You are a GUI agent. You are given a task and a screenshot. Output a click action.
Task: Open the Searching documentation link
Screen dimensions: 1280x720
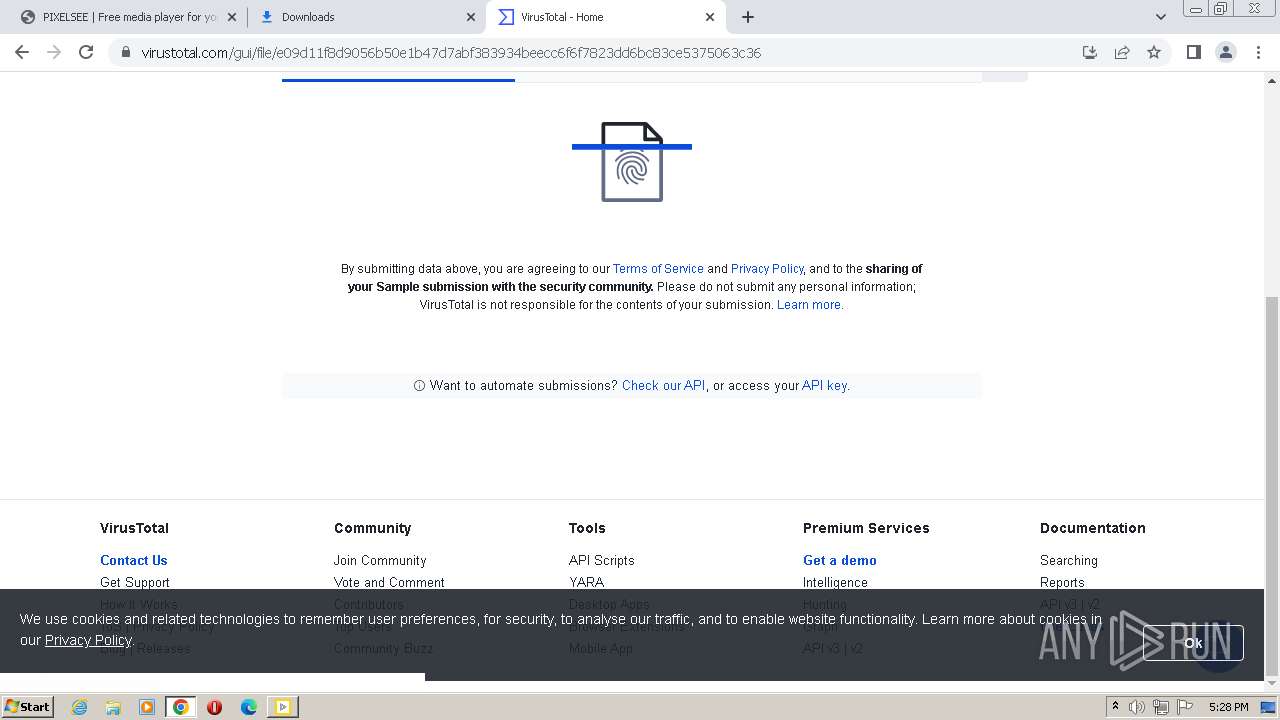(1068, 560)
